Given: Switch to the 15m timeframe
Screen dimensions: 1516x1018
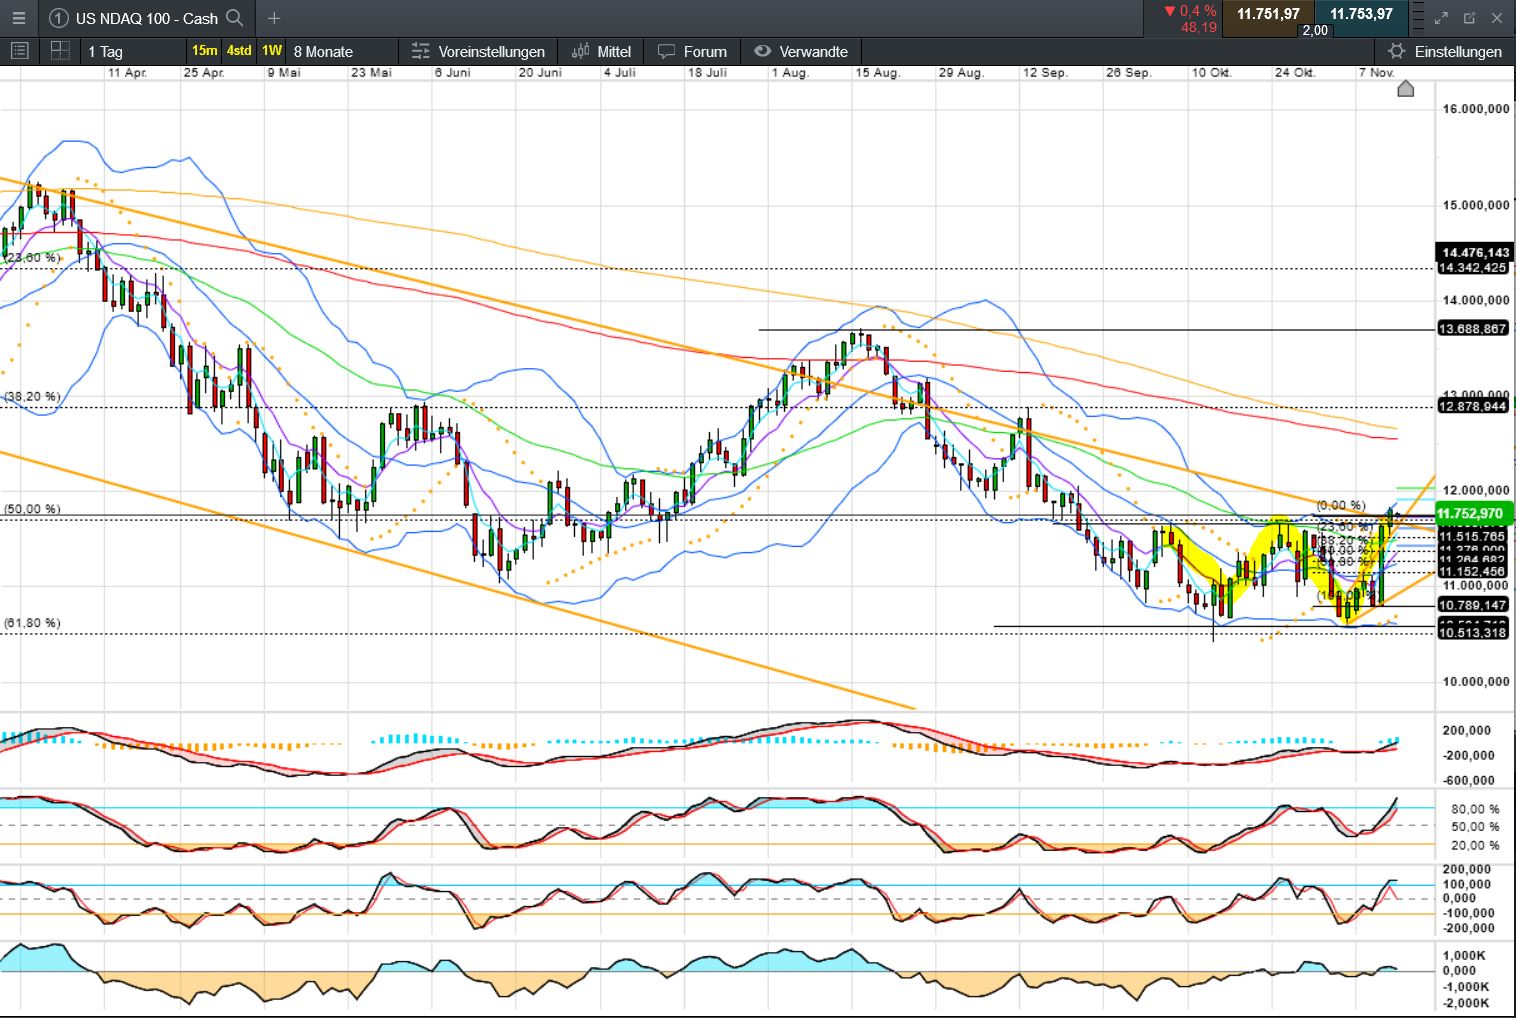Looking at the screenshot, I should coord(204,51).
